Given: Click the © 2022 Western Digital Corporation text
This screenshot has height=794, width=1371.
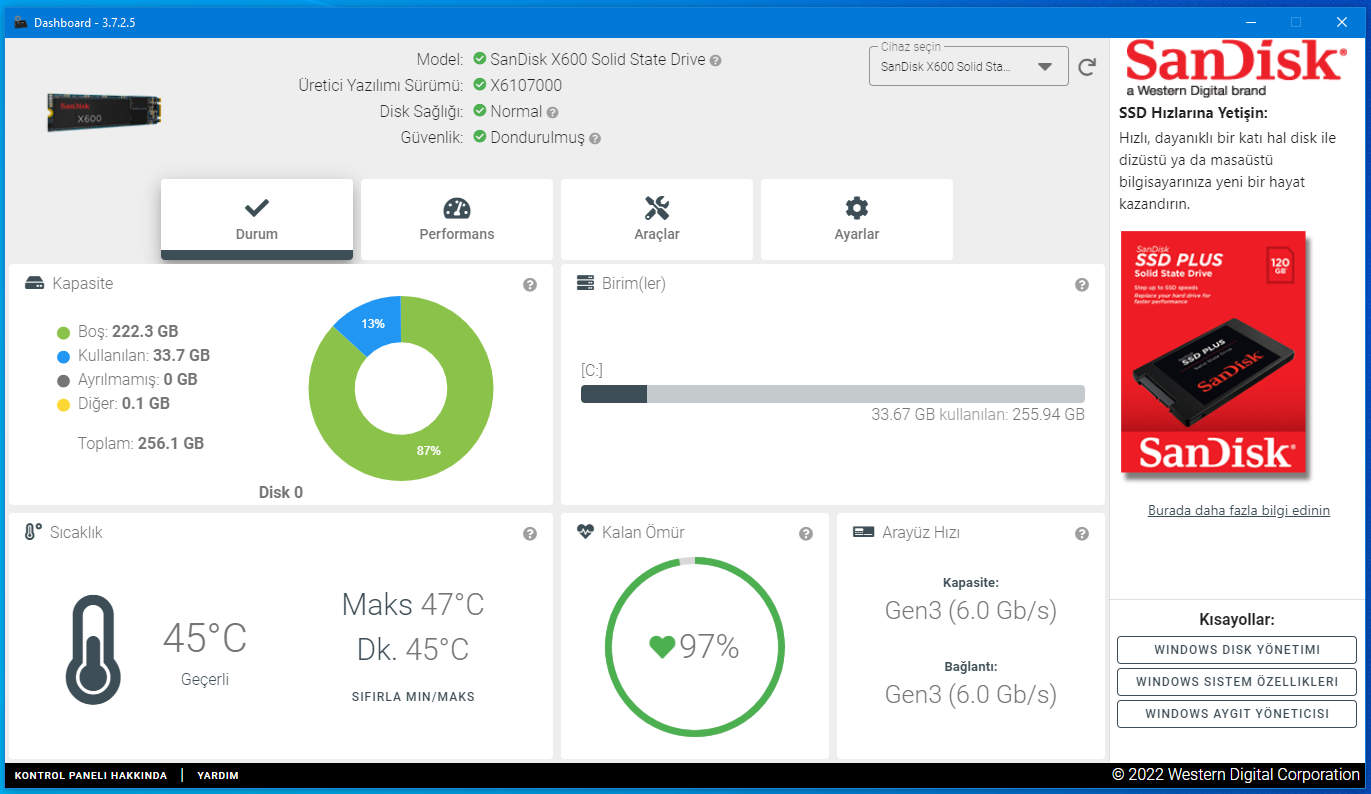Looking at the screenshot, I should tap(1236, 775).
